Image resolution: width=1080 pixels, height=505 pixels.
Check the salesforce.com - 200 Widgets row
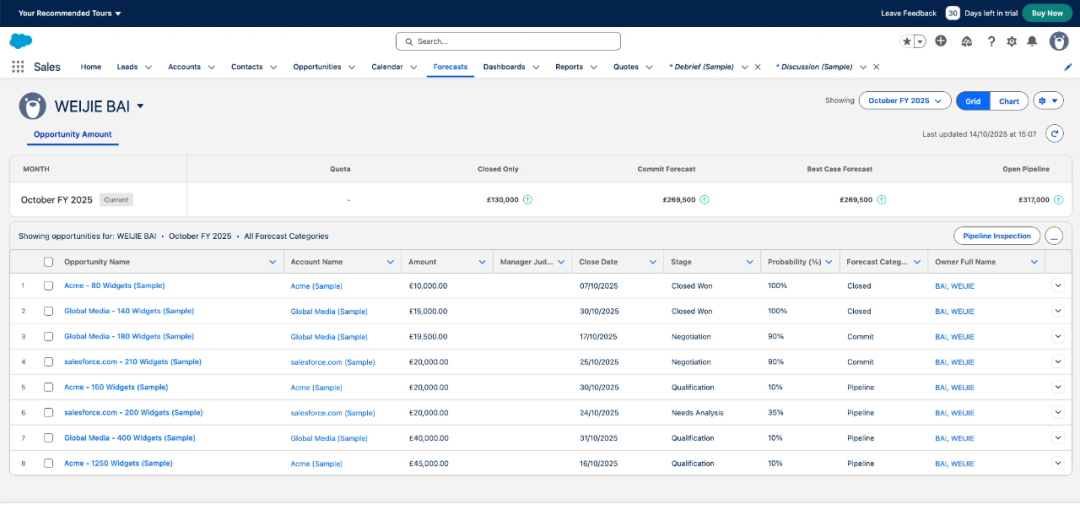pyautogui.click(x=48, y=412)
